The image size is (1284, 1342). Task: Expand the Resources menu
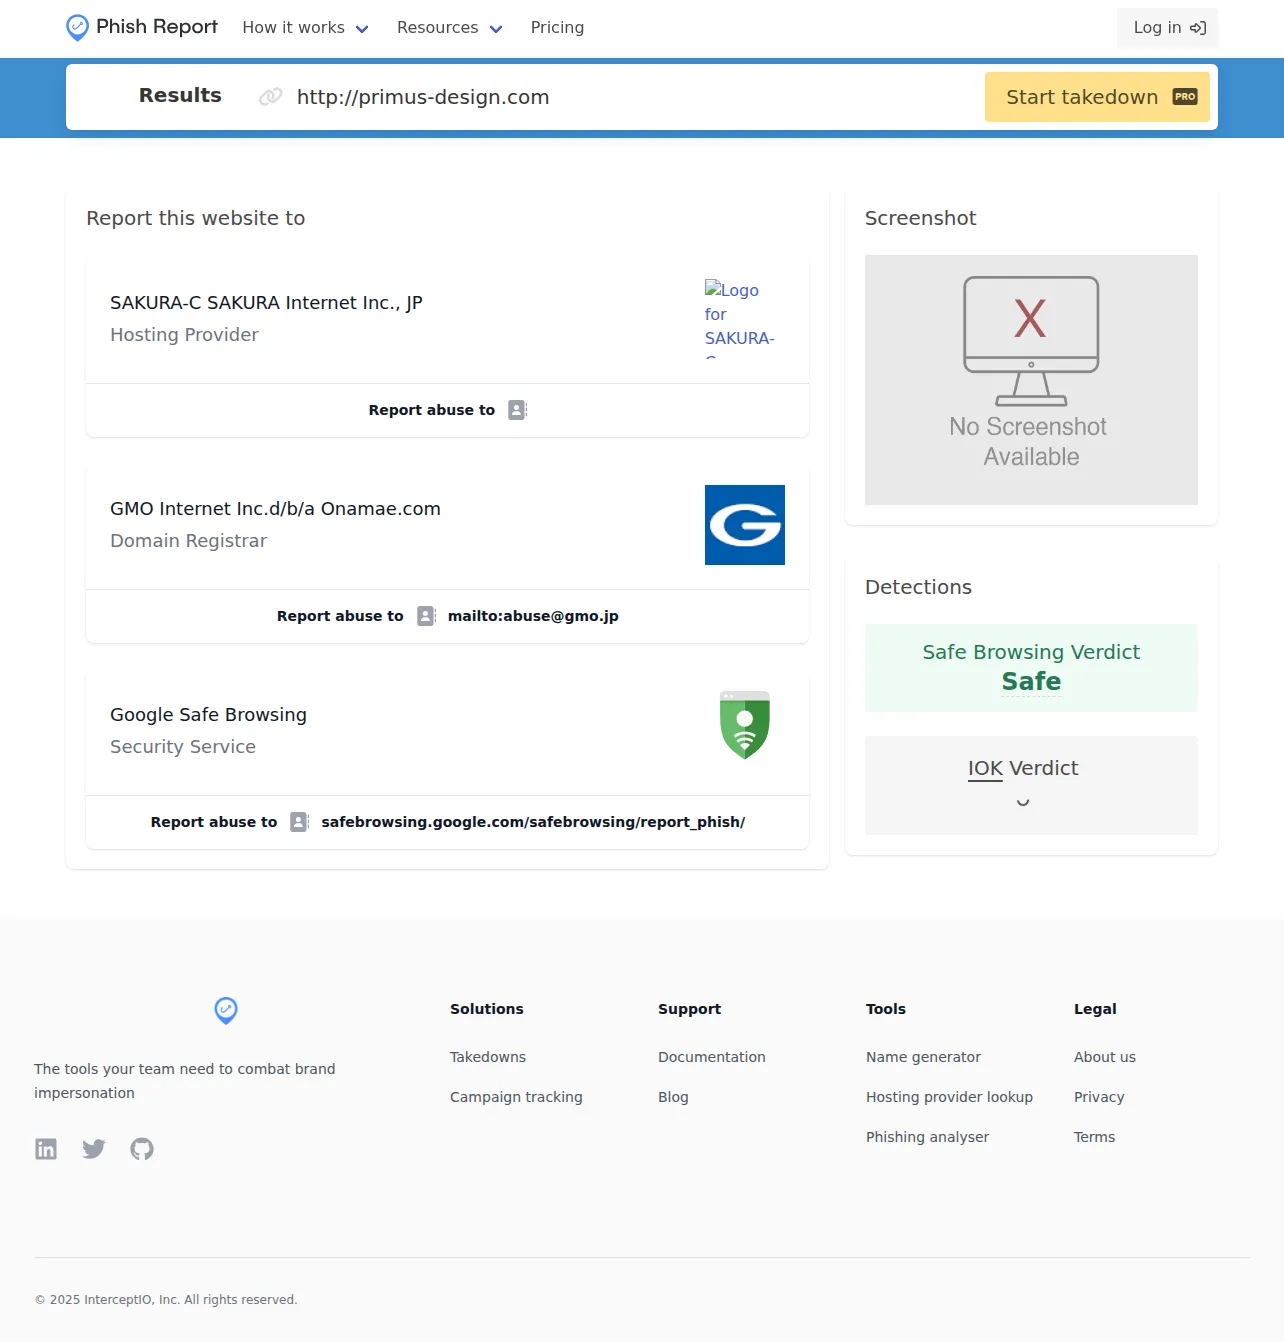[449, 28]
